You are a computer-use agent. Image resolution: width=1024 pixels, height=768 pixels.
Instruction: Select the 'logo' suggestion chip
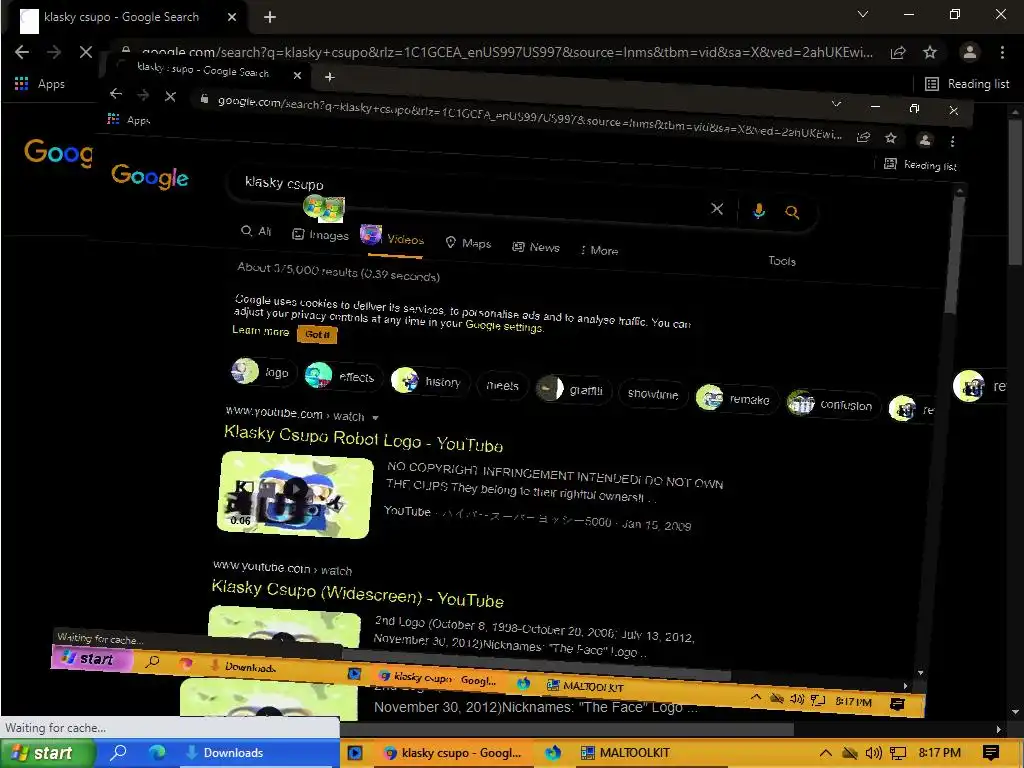click(x=264, y=372)
